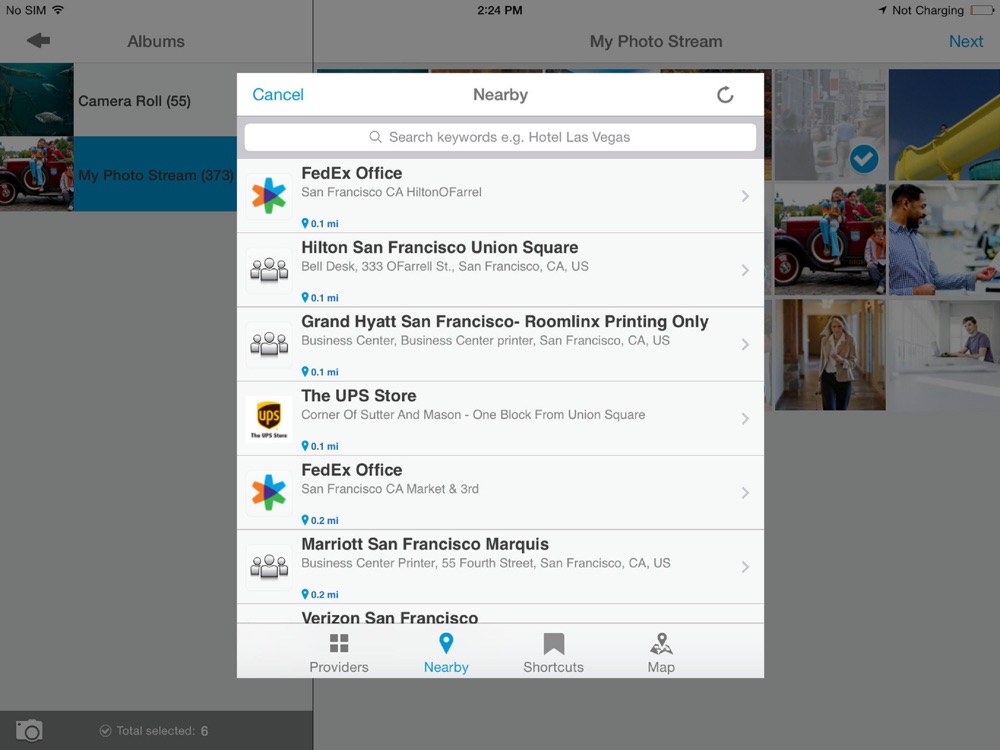The image size is (1000, 750).
Task: Choose Grand Hyatt San Francisco- Roomlinx Printing Only
Action: coord(500,344)
